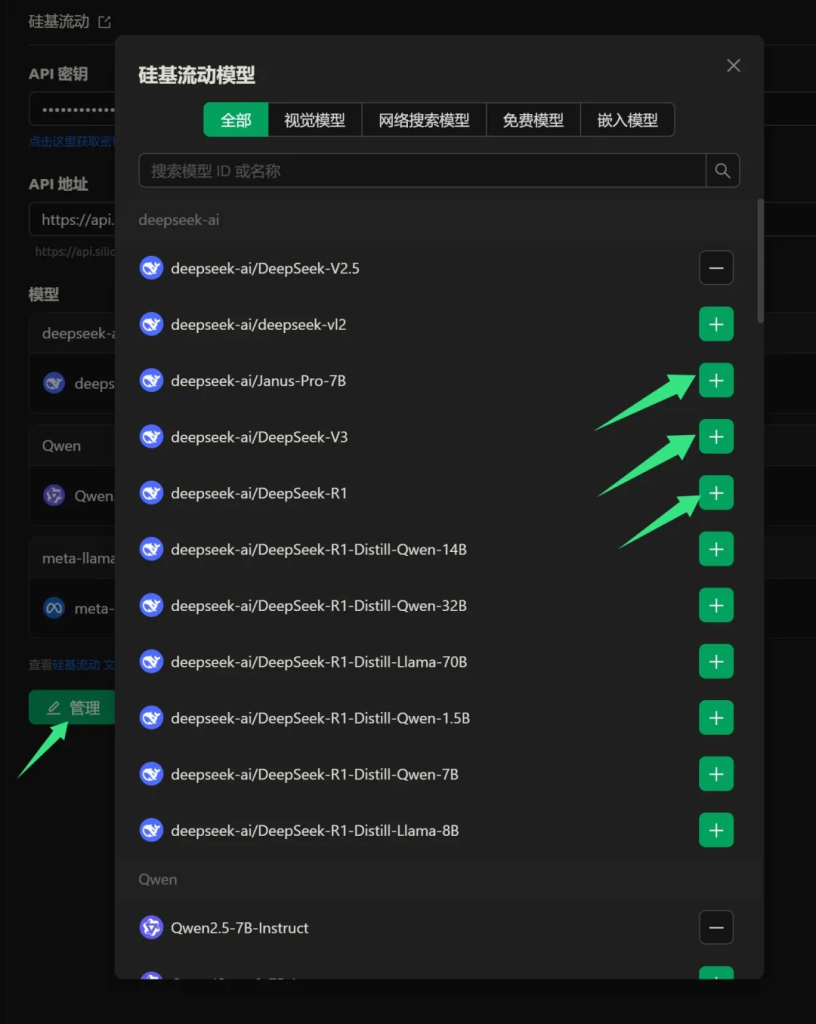Add DeepSeek-R1-Distill-Qwen-14B with its plus button

[x=716, y=549]
